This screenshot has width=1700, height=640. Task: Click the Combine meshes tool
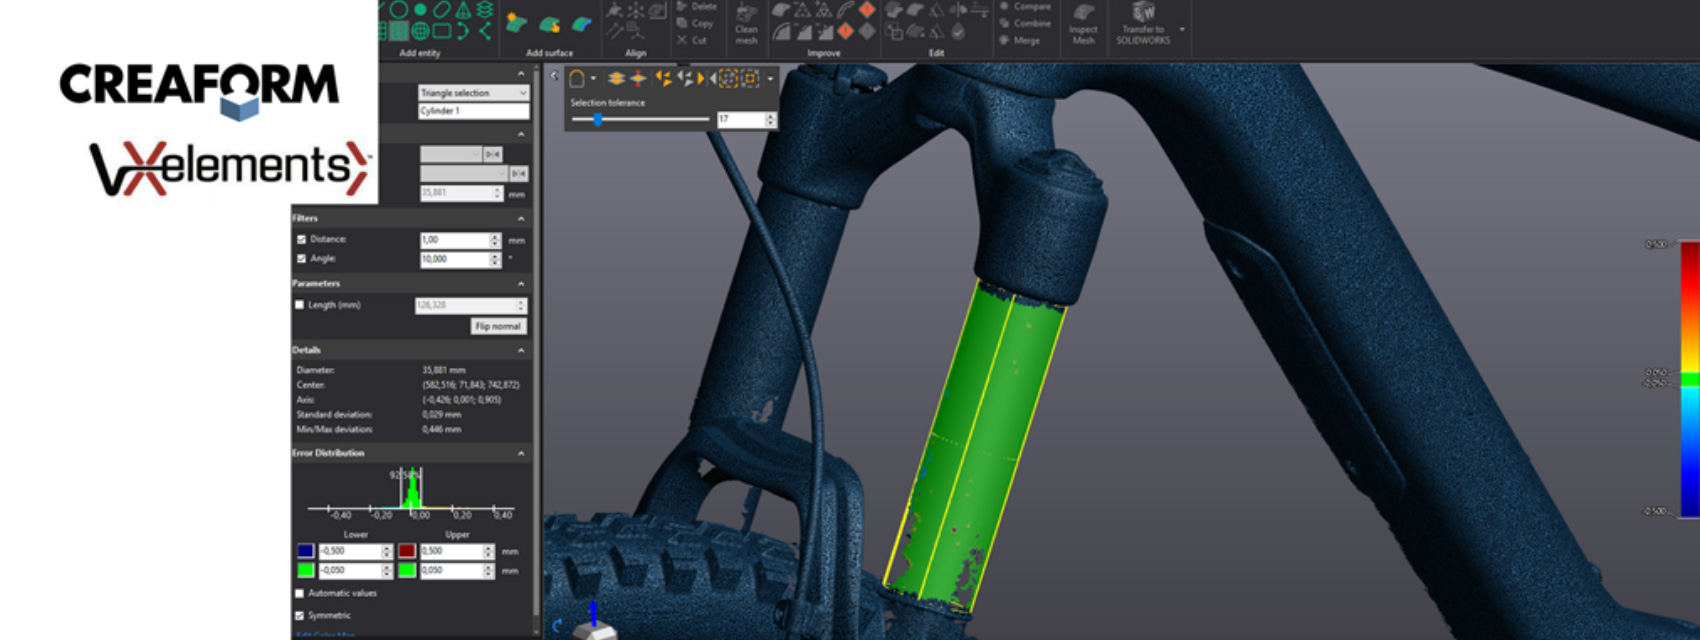[x=1025, y=23]
